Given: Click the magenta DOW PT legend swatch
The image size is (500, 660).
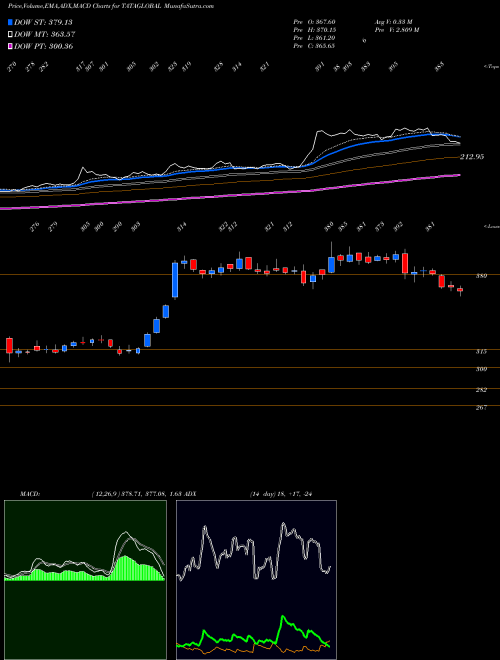Looking at the screenshot, I should pos(11,46).
